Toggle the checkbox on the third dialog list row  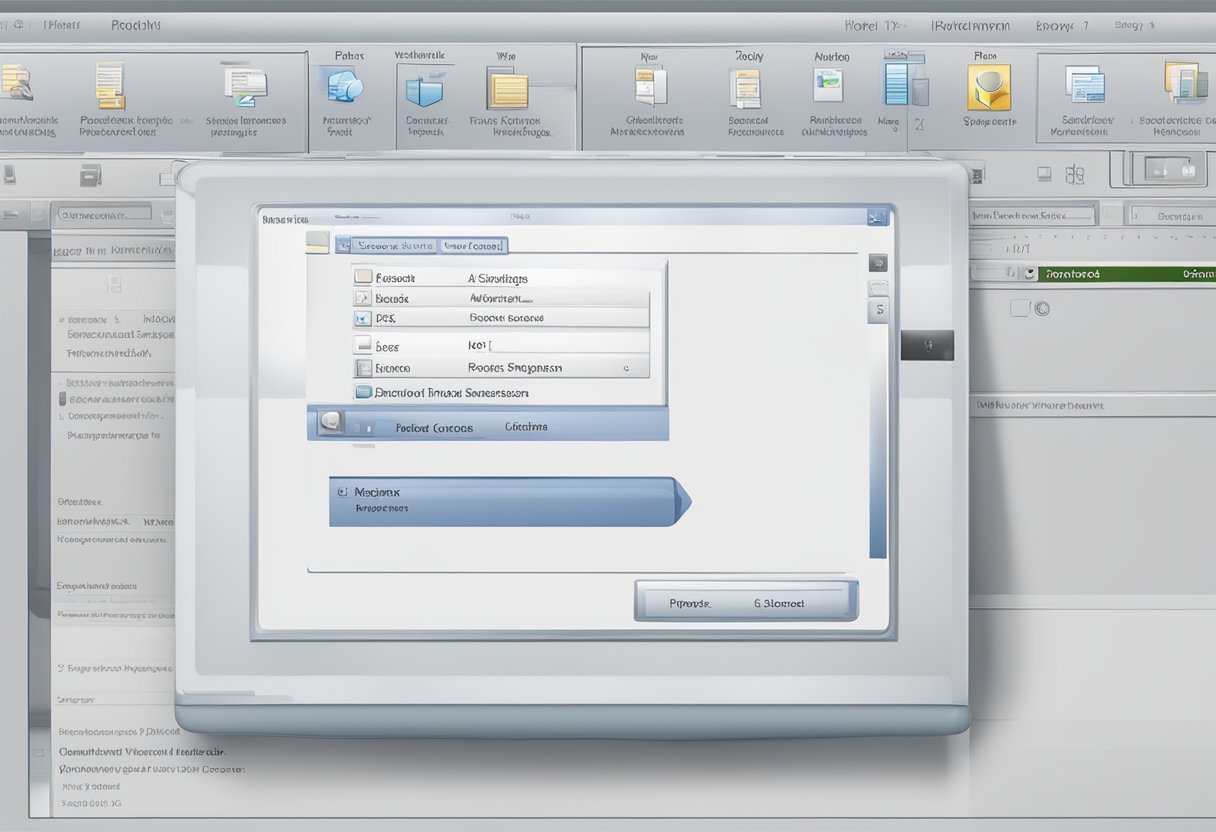point(363,317)
